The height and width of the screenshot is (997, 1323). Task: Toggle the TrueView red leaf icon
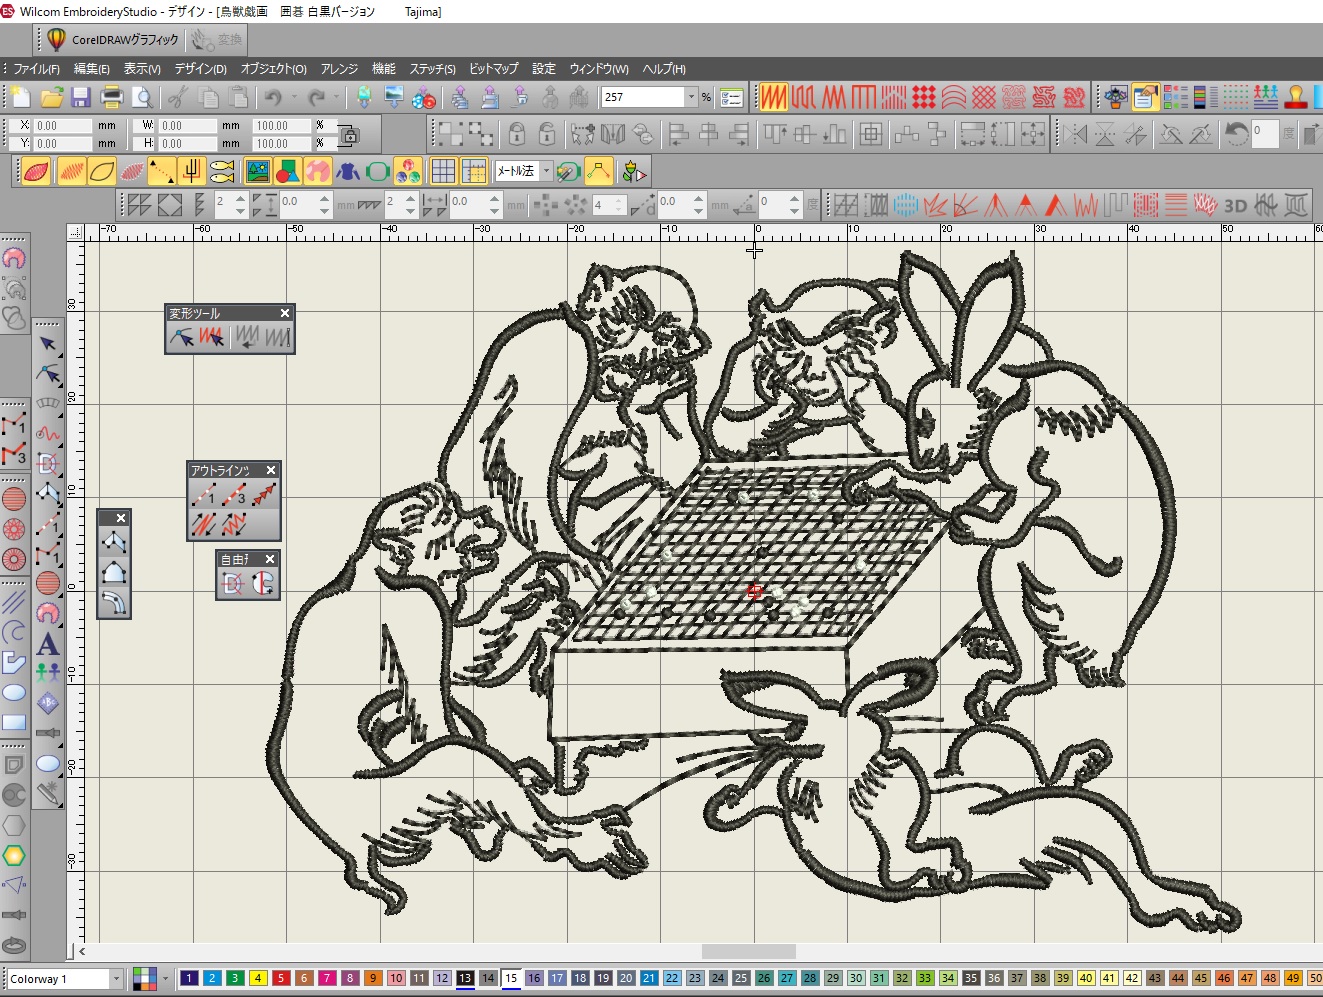[x=37, y=171]
